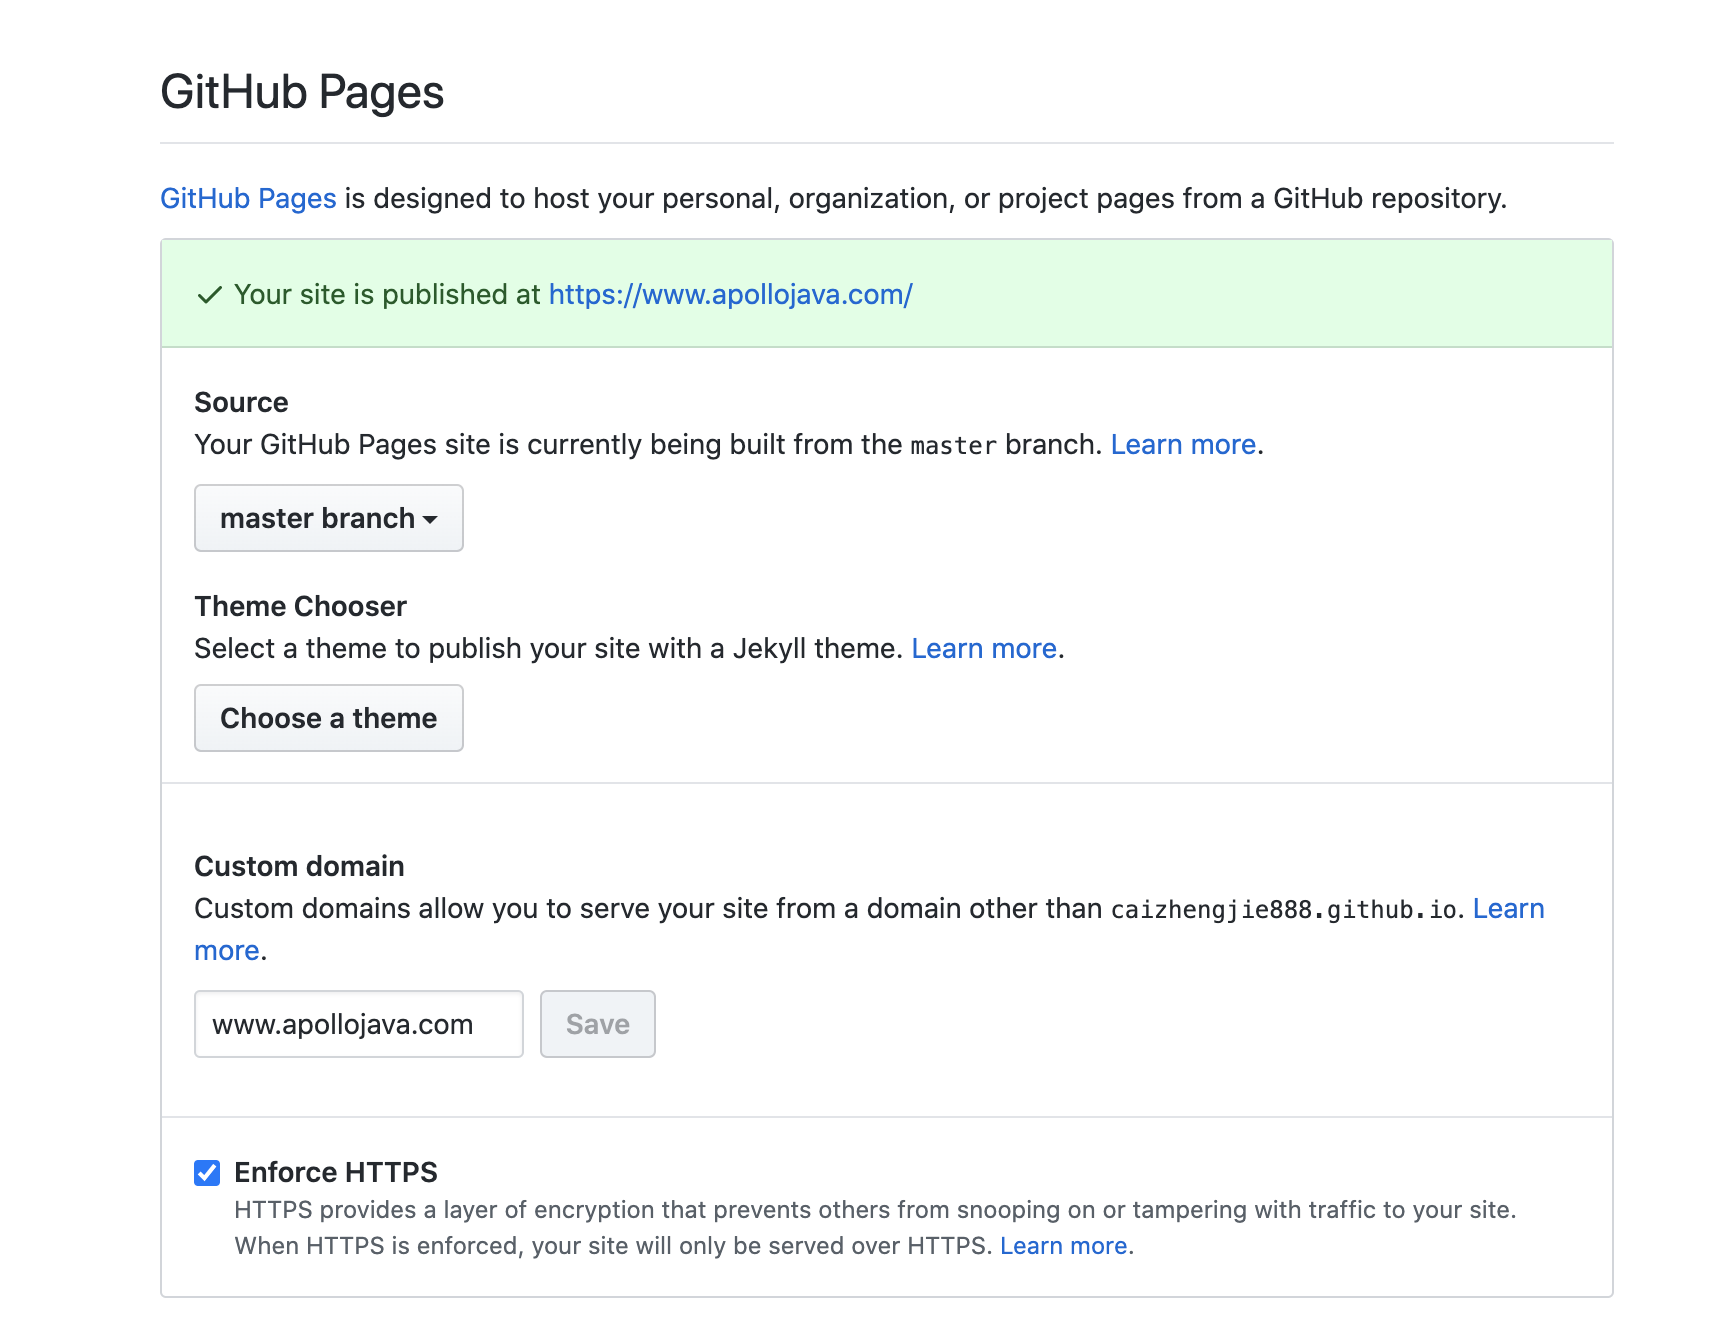The image size is (1734, 1340).
Task: Click the Source section heading
Action: click(241, 402)
